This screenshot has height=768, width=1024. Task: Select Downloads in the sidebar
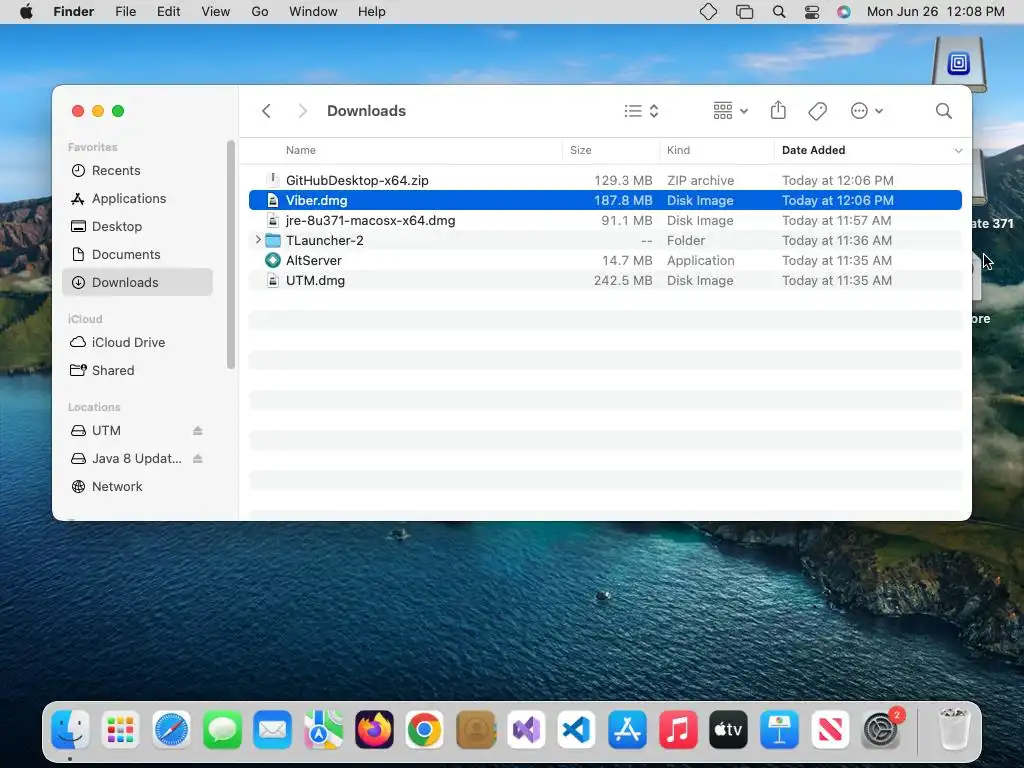tap(137, 282)
